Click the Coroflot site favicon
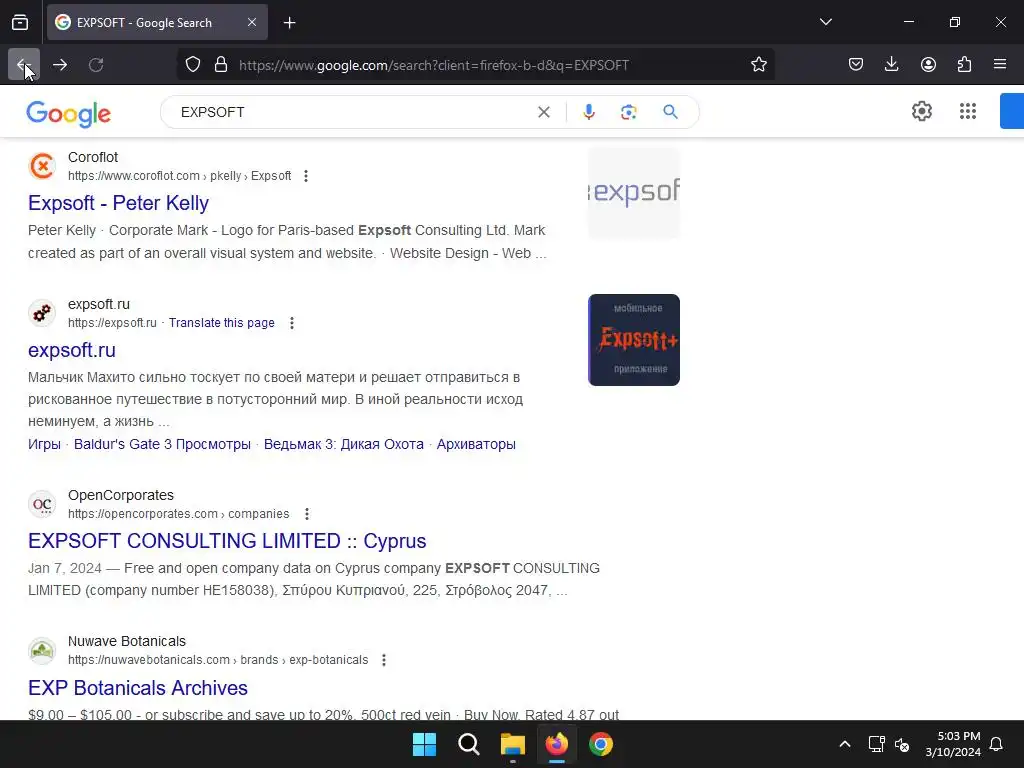Screen dimensions: 1024x768 pyautogui.click(x=42, y=166)
